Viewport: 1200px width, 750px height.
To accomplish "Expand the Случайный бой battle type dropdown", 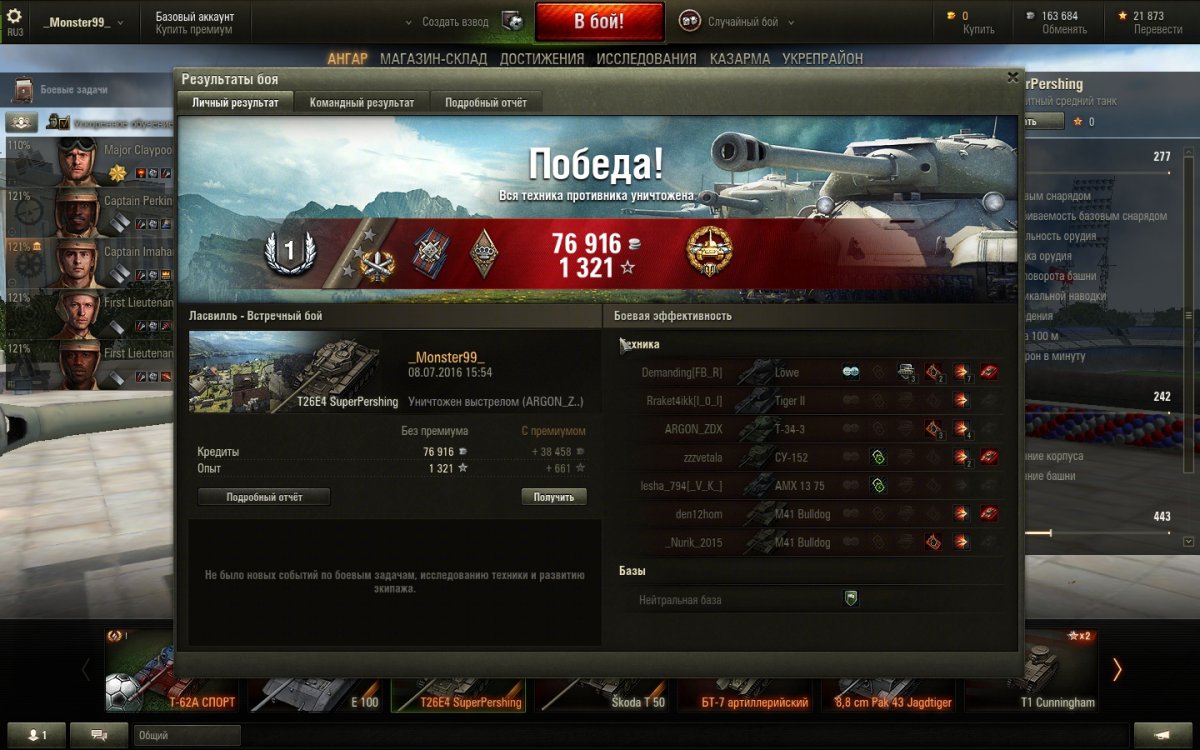I will [x=791, y=22].
